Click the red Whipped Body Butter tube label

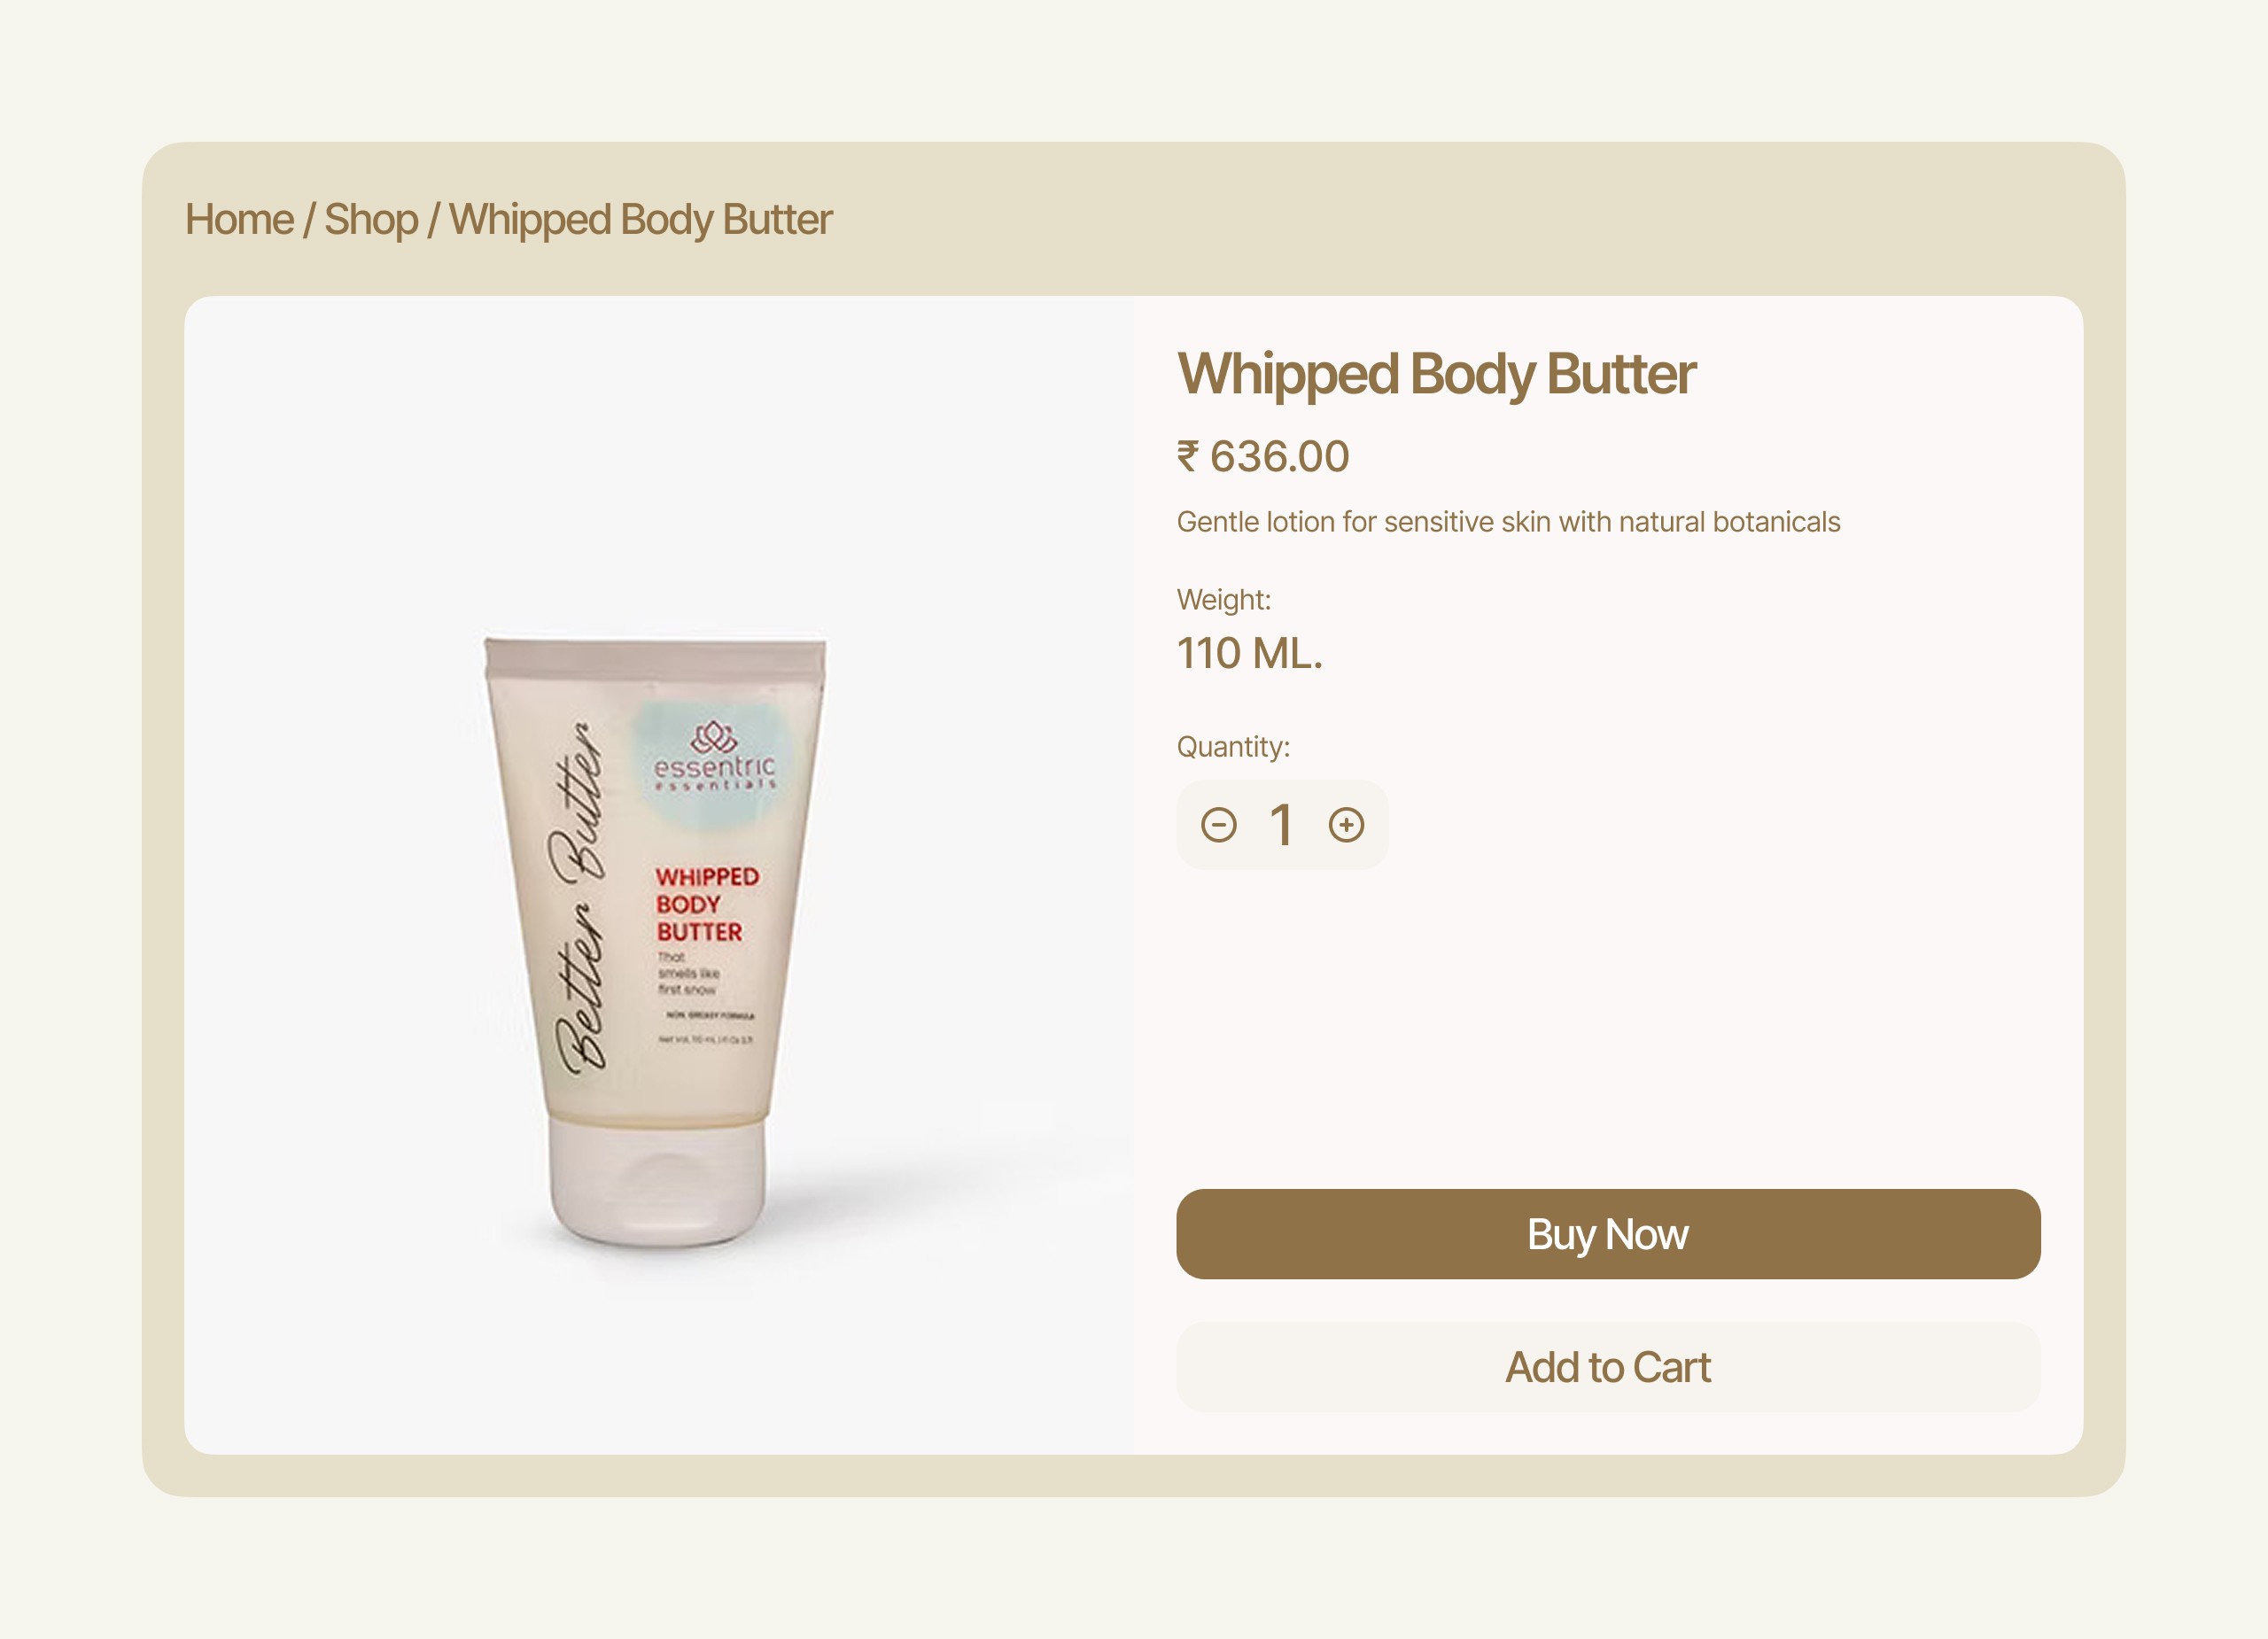tap(706, 904)
